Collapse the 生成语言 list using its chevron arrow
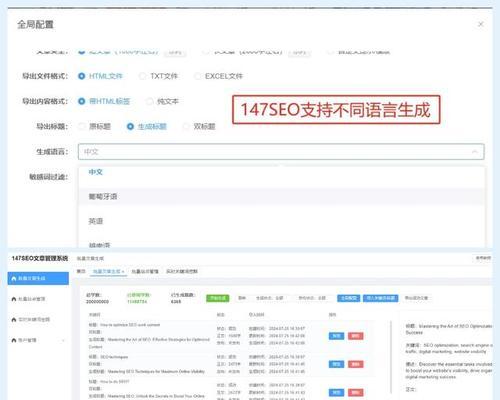The image size is (500, 400). point(474,152)
